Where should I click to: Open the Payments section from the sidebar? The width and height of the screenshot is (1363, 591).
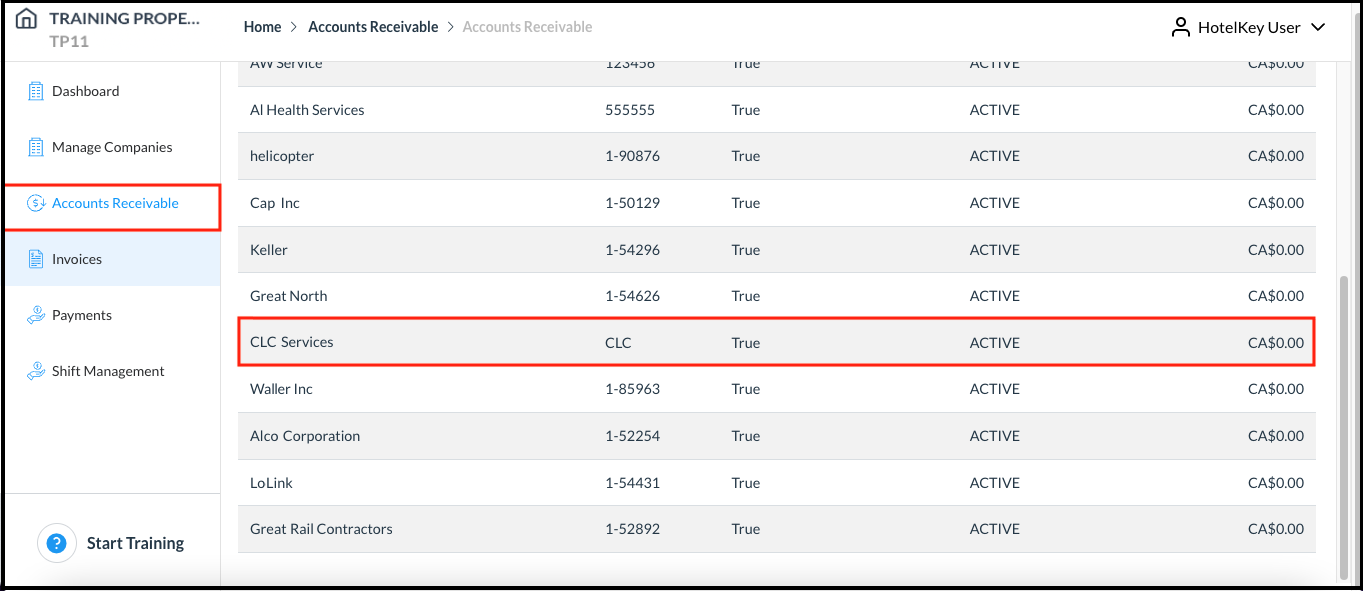tap(81, 314)
